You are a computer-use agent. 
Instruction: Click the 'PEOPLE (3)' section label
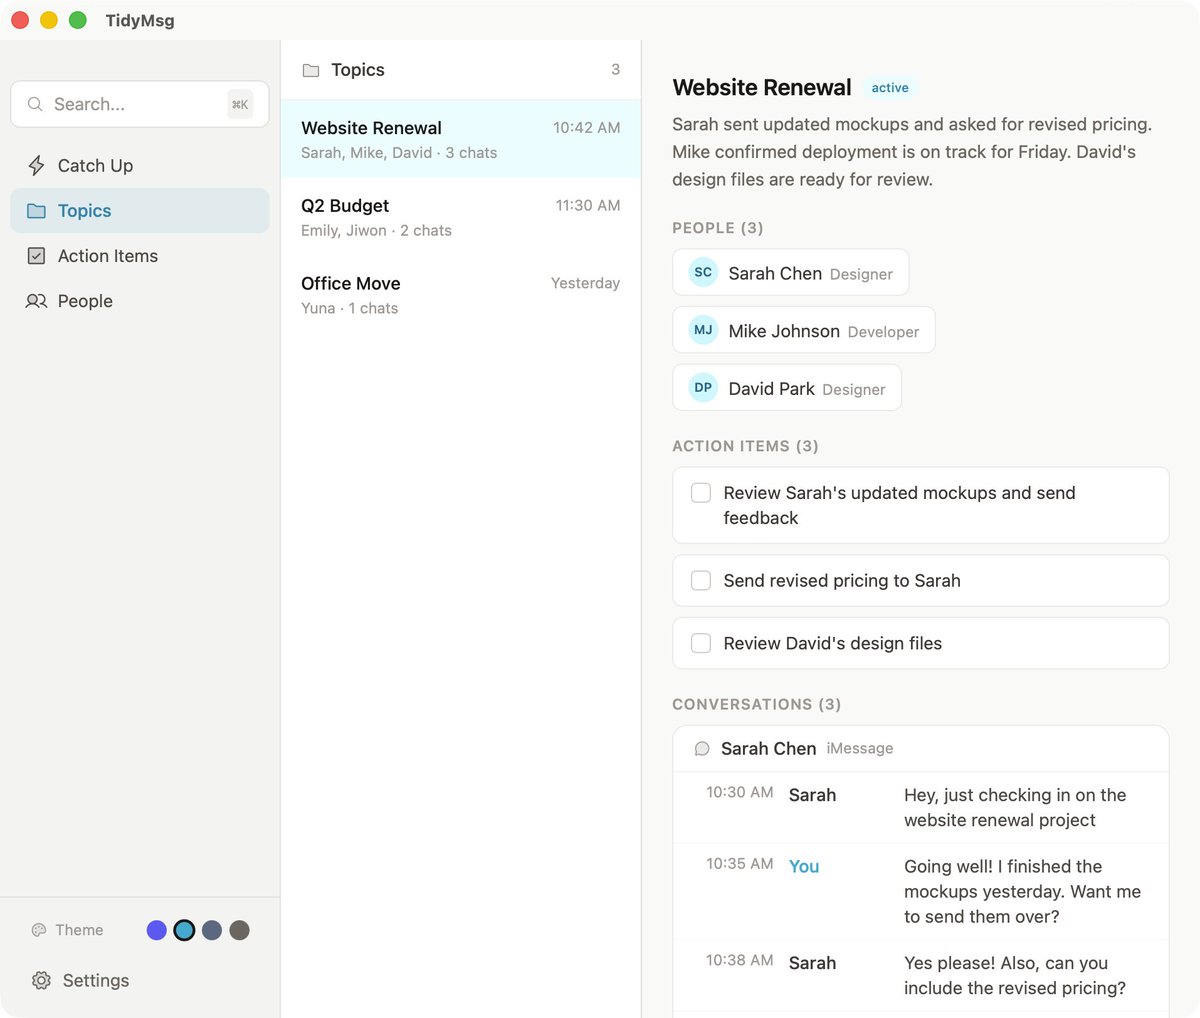(718, 228)
